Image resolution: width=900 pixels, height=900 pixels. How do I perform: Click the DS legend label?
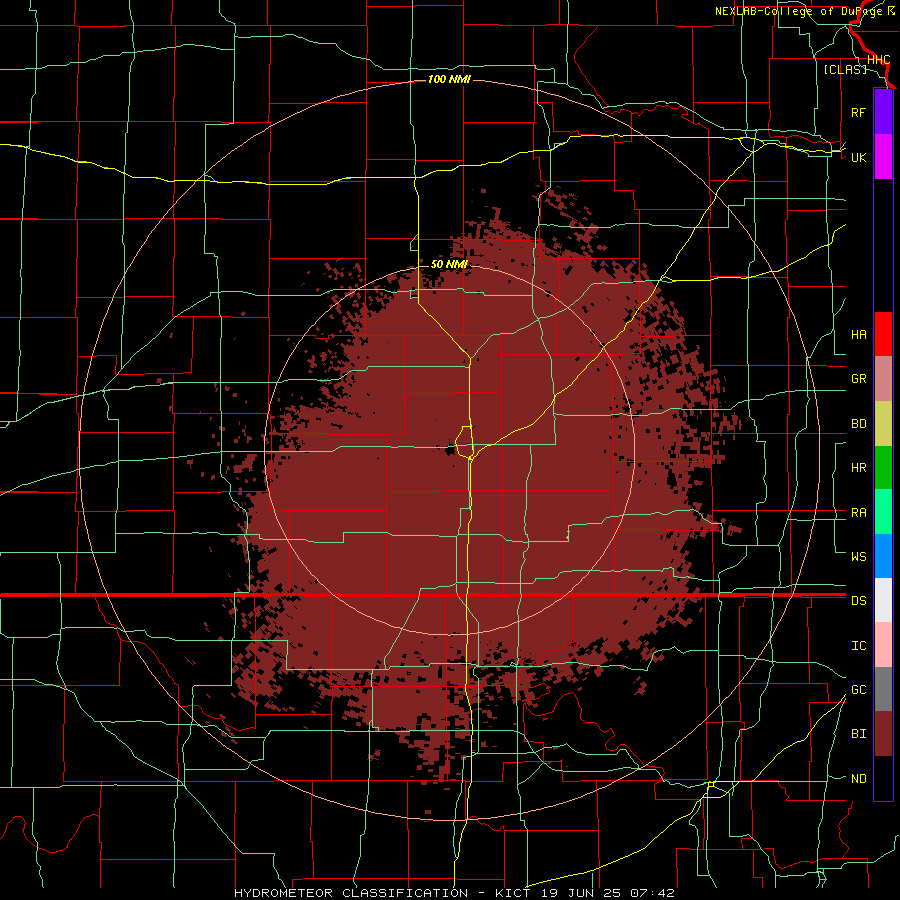click(858, 601)
